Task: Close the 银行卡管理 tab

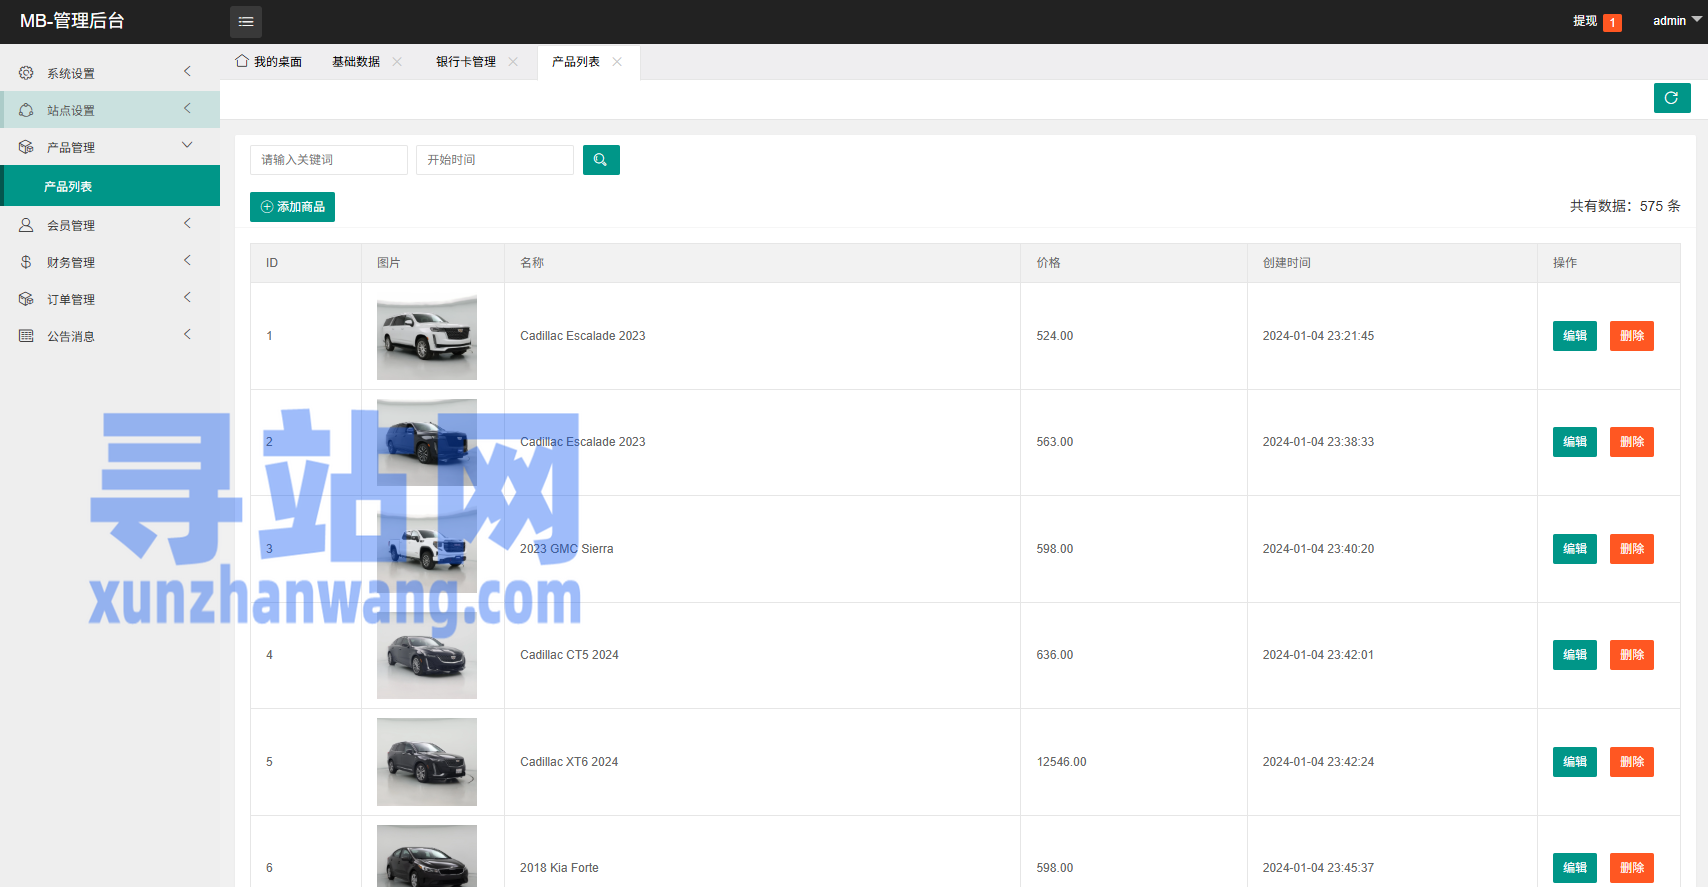Action: click(513, 62)
